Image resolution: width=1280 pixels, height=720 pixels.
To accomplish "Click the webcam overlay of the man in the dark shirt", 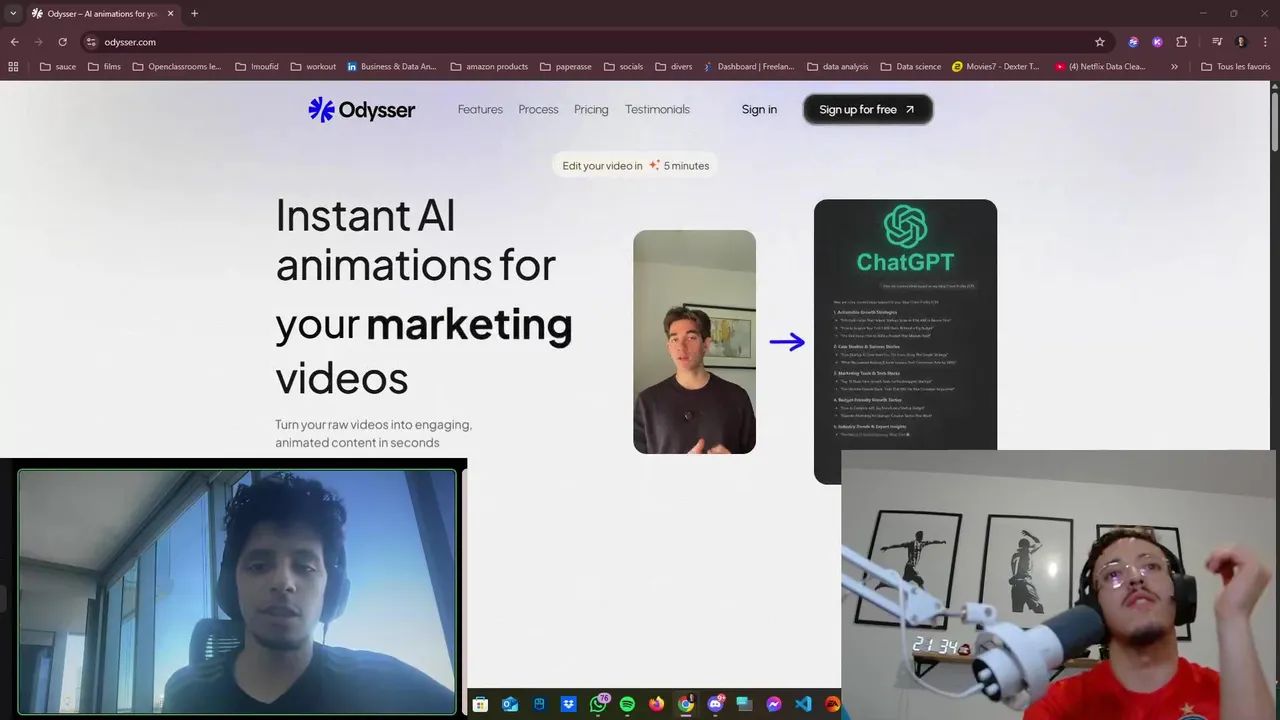I will (x=237, y=592).
